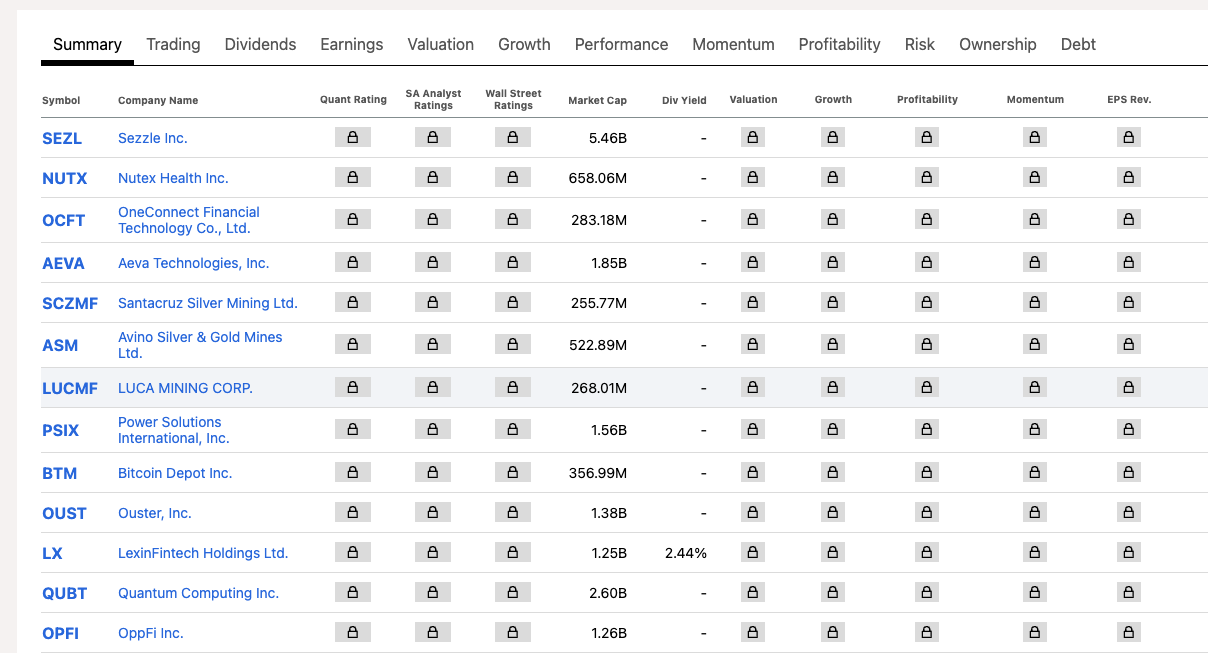Switch to the Ownership tab
1208x653 pixels.
[998, 44]
